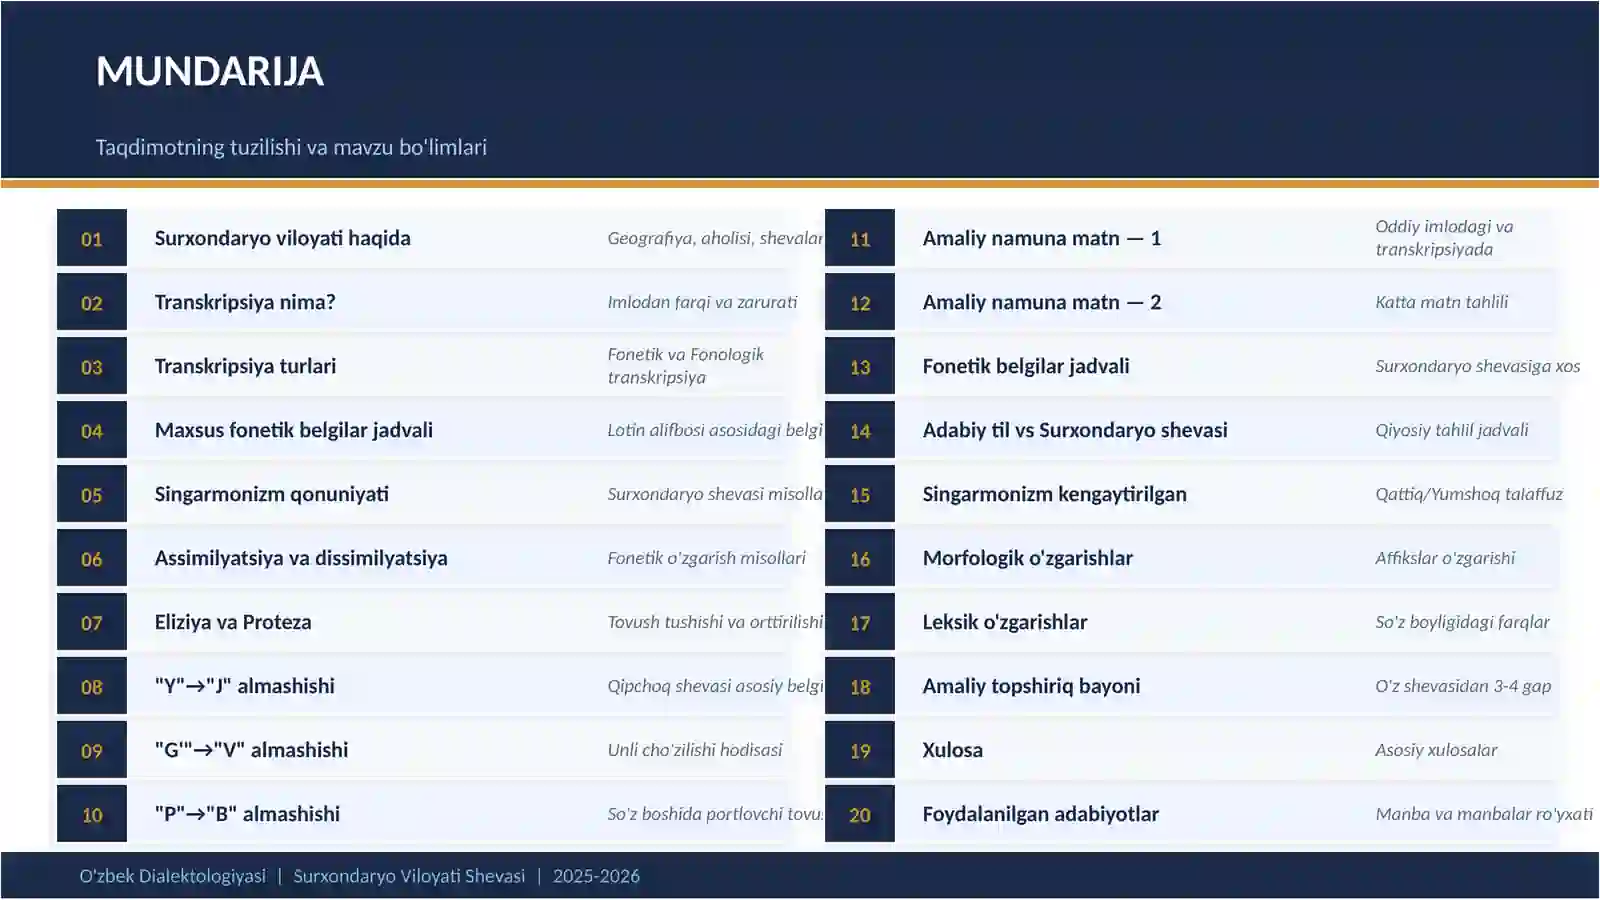Select the '"P"→"B" almashishi' entry
Viewport: 1600px width, 900px height.
247,814
